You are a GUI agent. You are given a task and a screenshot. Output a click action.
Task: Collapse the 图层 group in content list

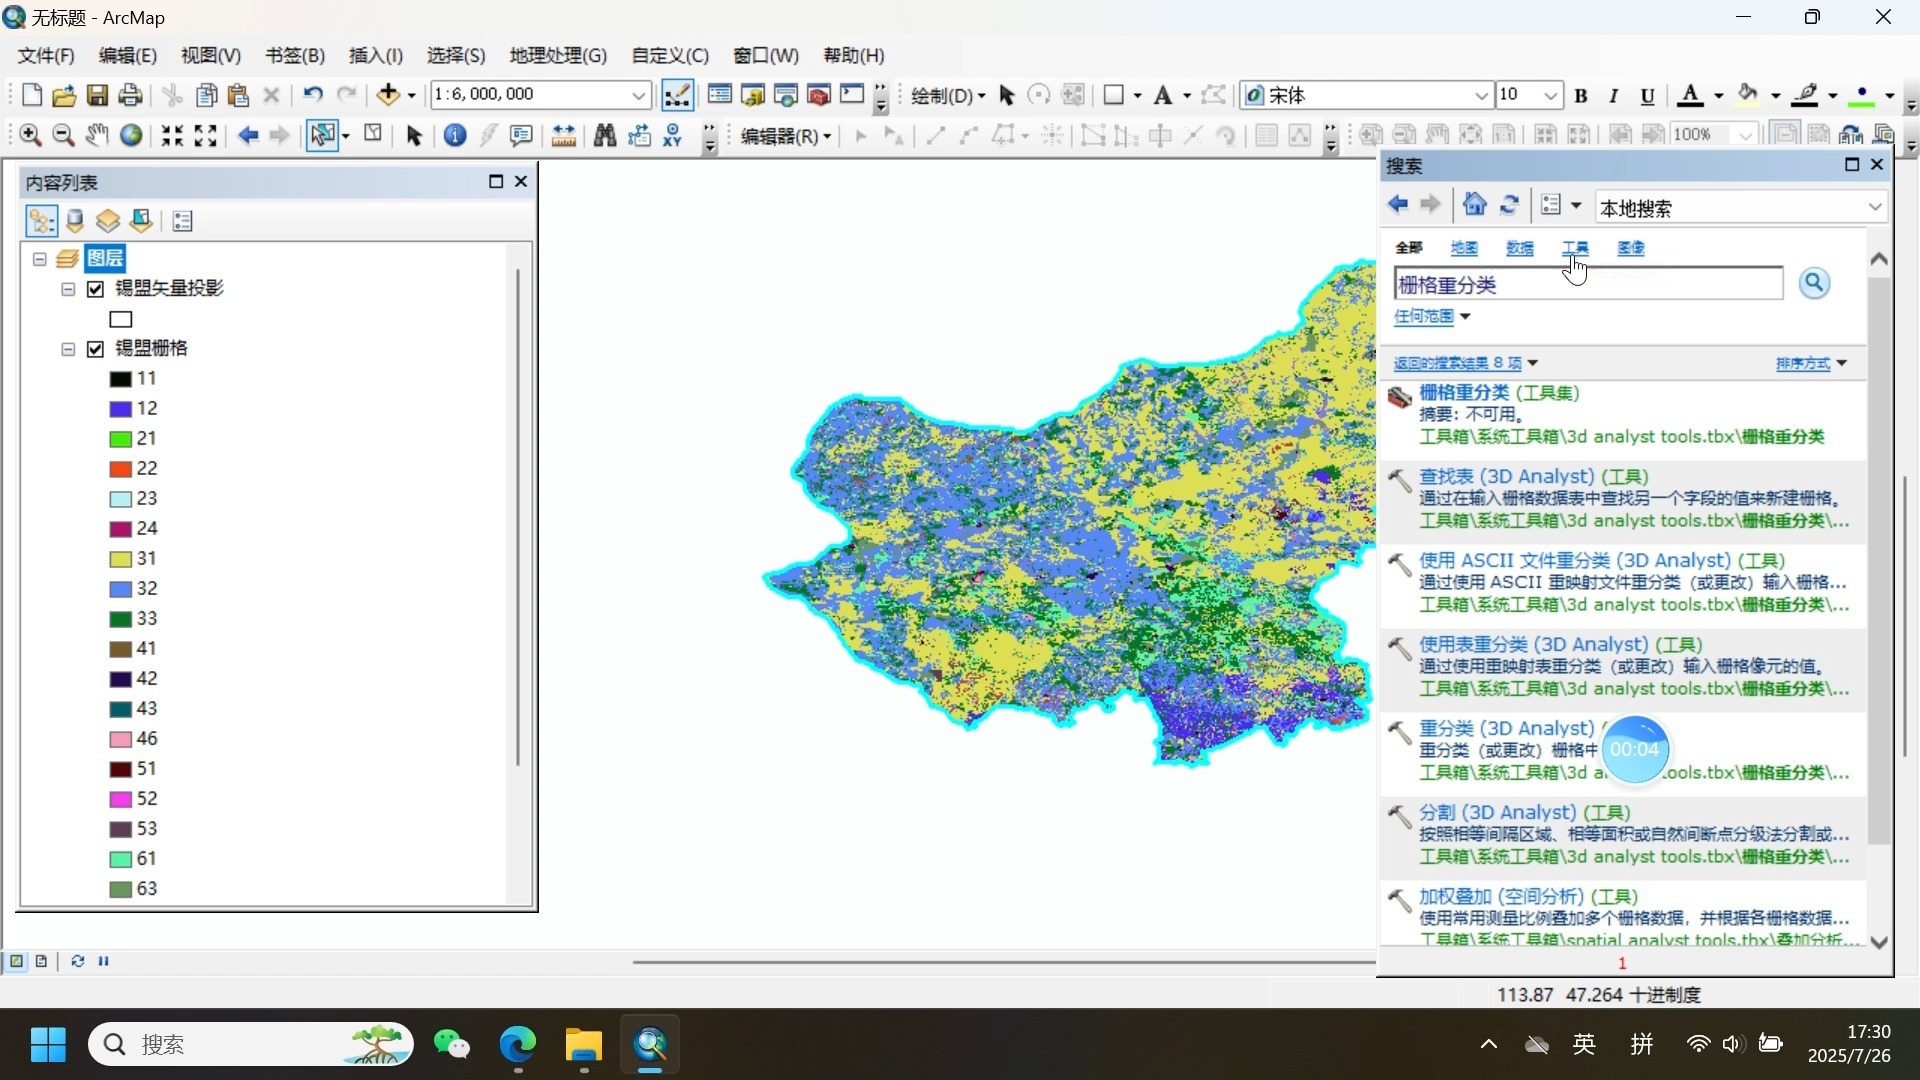click(38, 258)
